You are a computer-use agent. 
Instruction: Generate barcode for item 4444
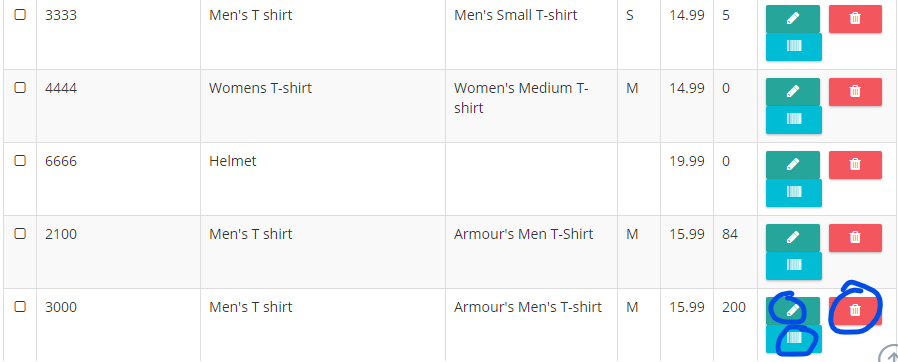pyautogui.click(x=794, y=120)
